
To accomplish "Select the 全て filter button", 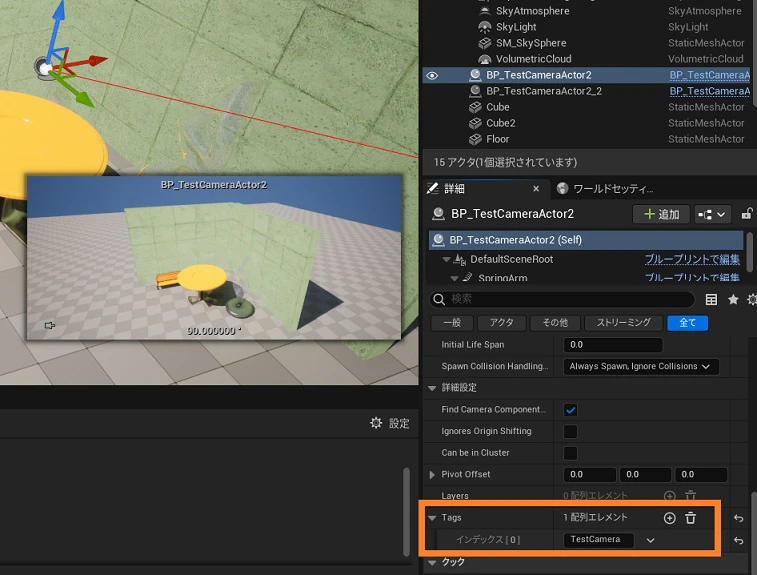I will tap(687, 323).
